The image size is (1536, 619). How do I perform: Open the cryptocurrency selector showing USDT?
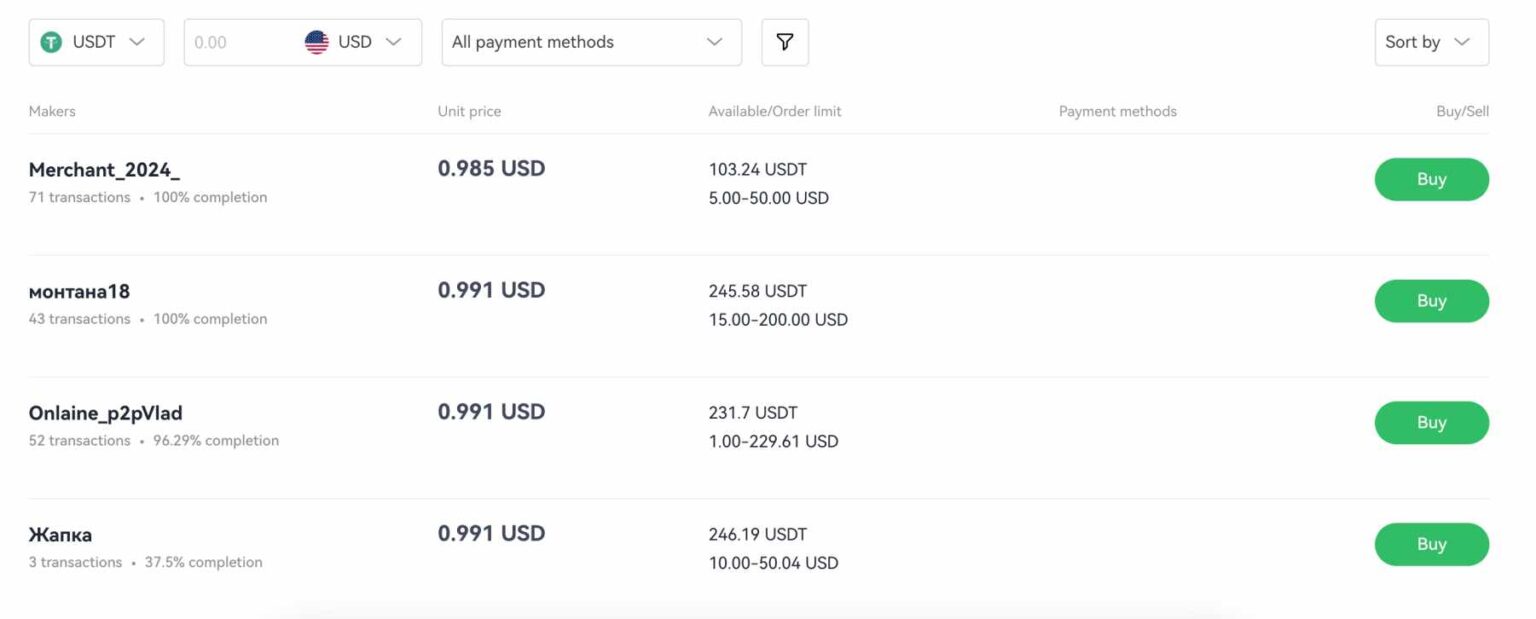(x=95, y=42)
